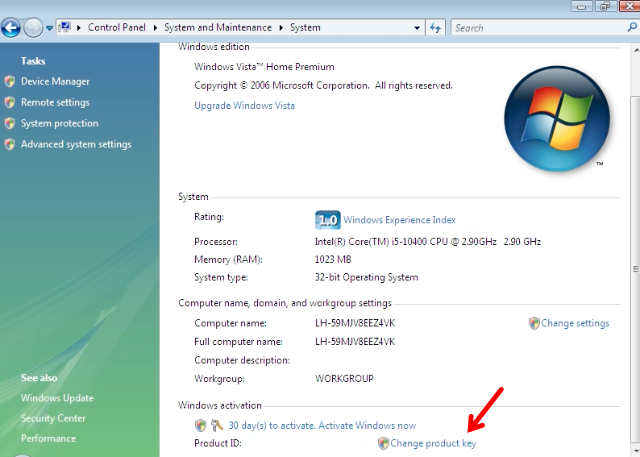
Task: Open the Windows Experience Index link
Action: (400, 220)
